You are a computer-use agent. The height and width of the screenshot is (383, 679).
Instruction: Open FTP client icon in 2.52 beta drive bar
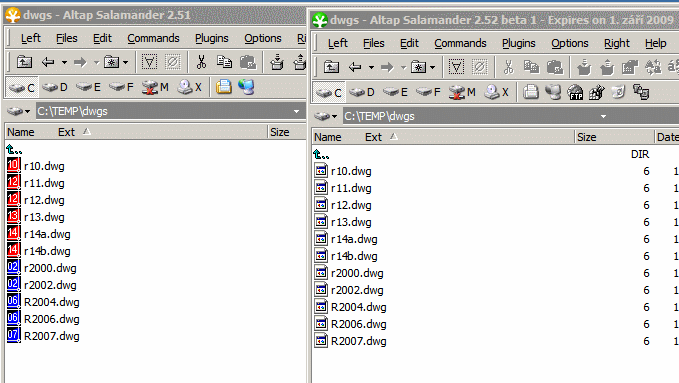pos(576,92)
